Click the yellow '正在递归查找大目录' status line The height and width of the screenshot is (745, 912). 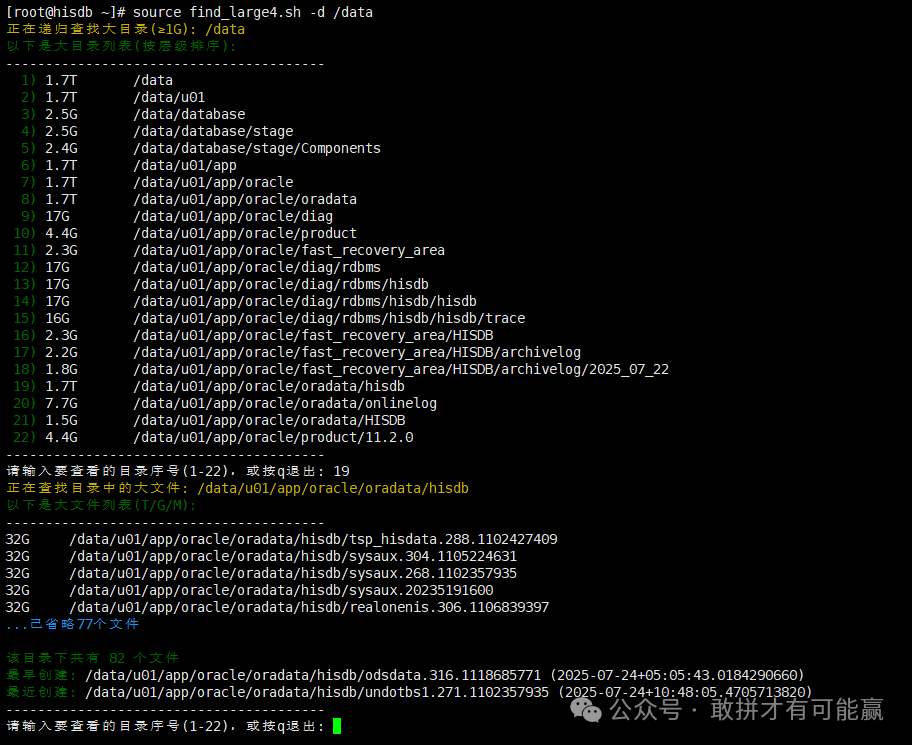pos(125,29)
